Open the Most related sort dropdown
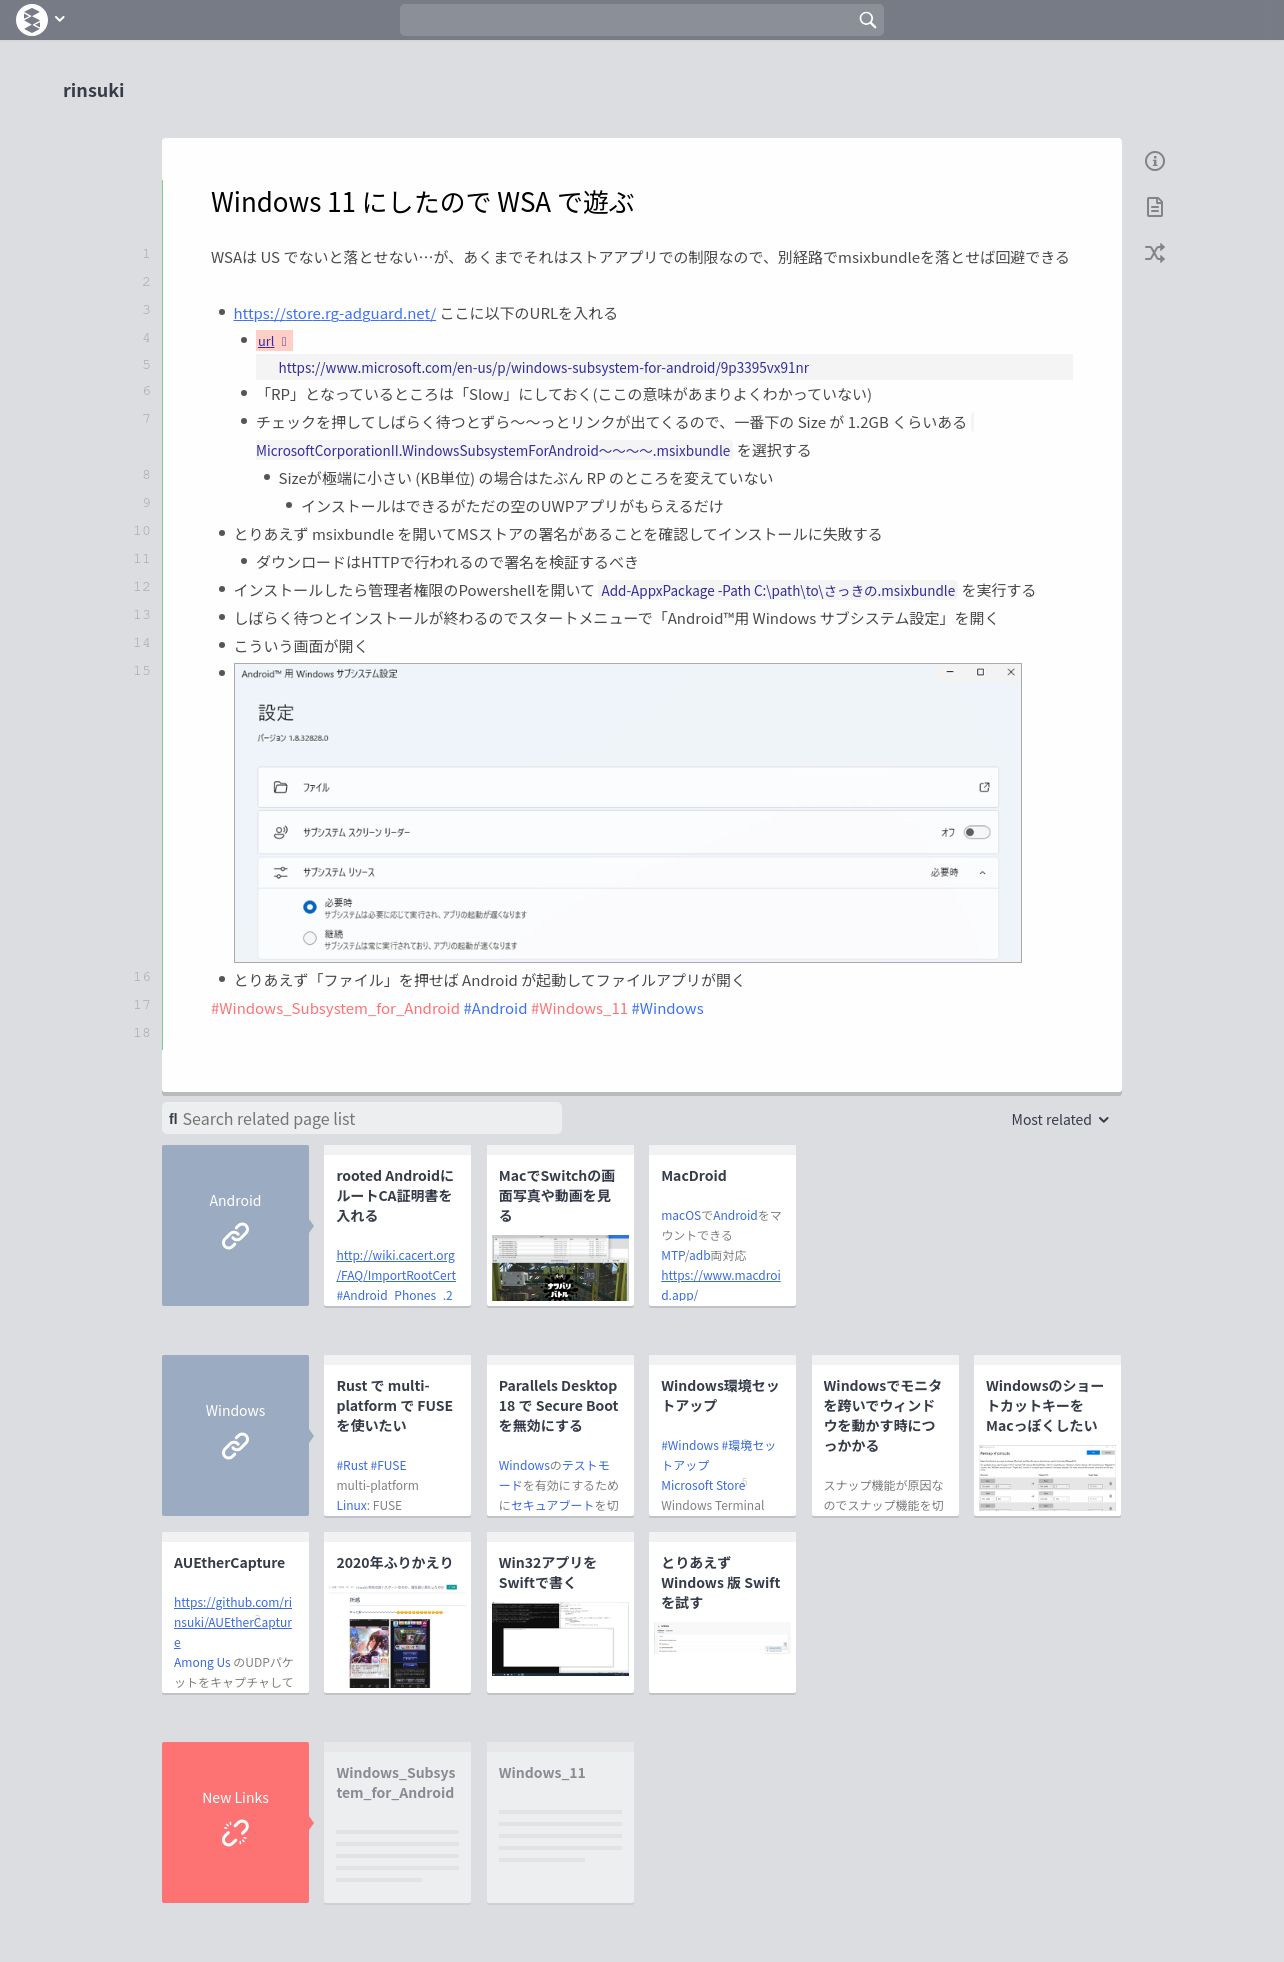 pyautogui.click(x=1060, y=1120)
